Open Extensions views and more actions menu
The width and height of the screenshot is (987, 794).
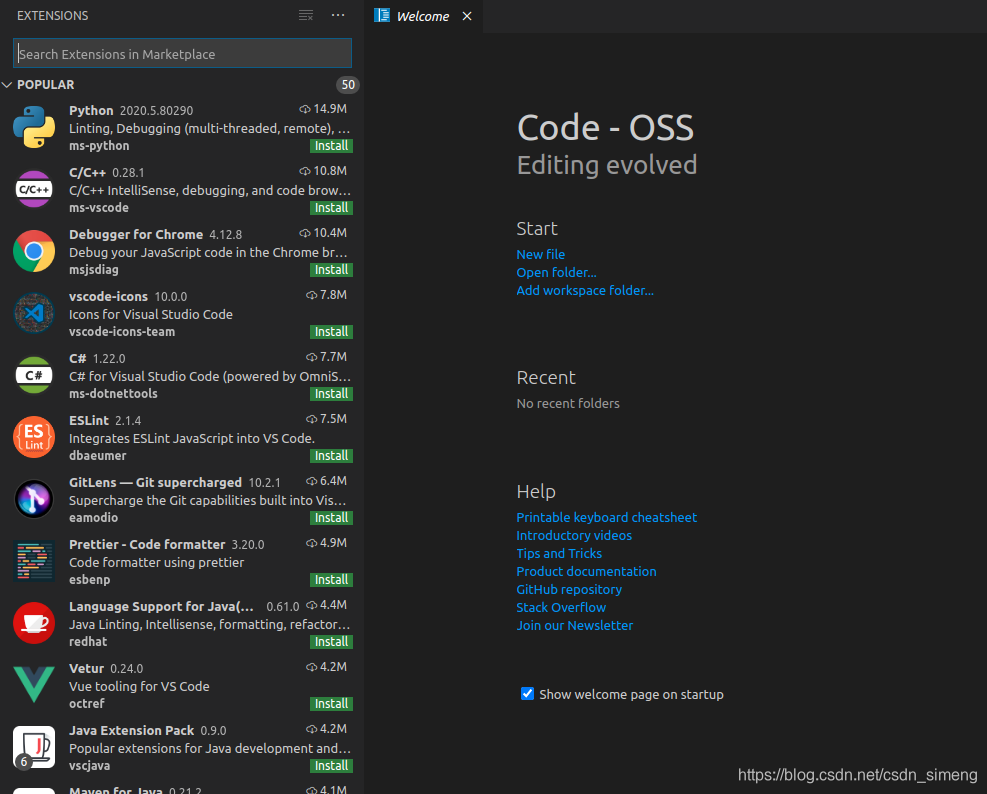[338, 15]
